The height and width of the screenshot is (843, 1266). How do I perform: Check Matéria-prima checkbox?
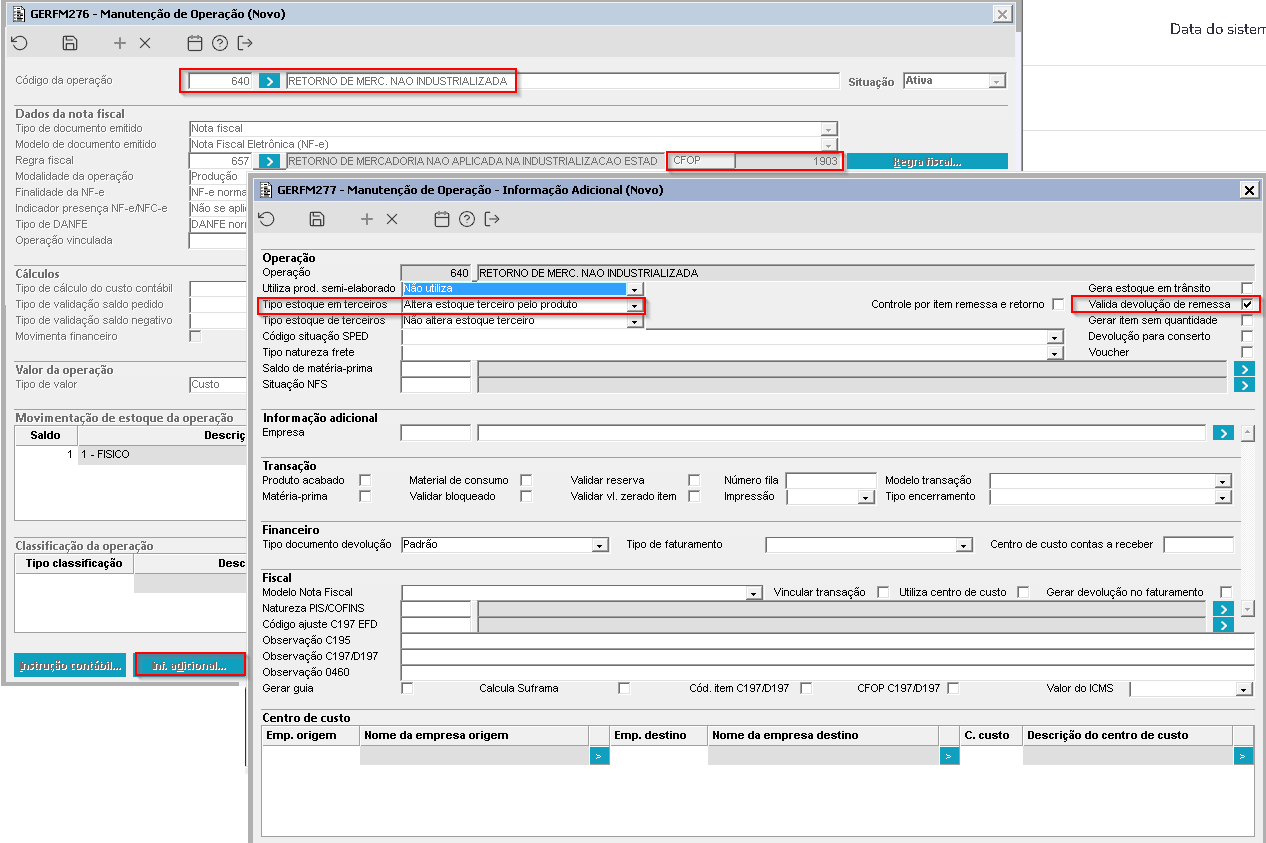[x=365, y=496]
